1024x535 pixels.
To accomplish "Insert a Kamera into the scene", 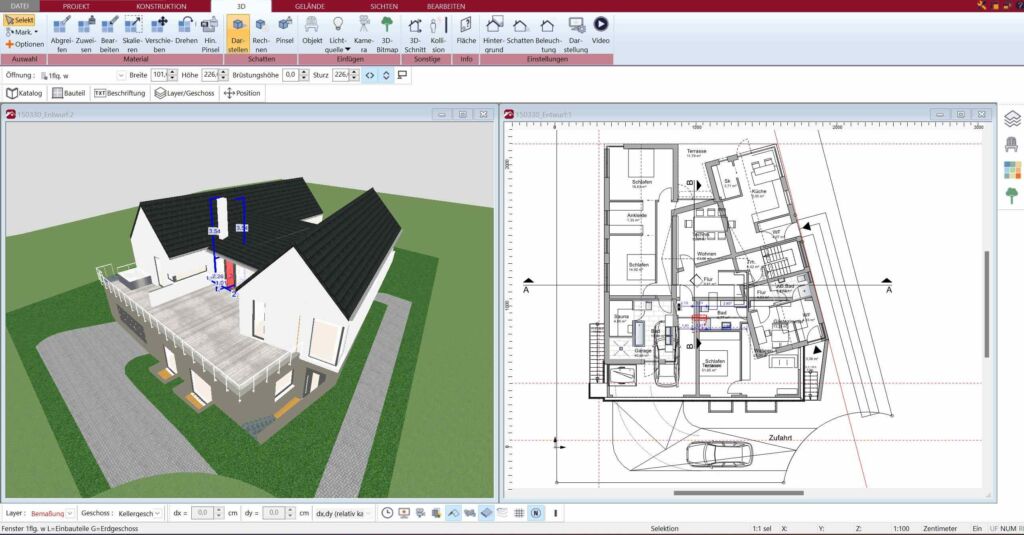I will click(x=364, y=34).
